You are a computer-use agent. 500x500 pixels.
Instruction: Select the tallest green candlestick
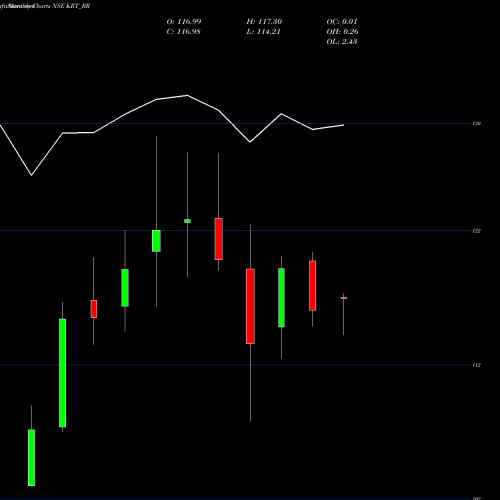pos(62,373)
